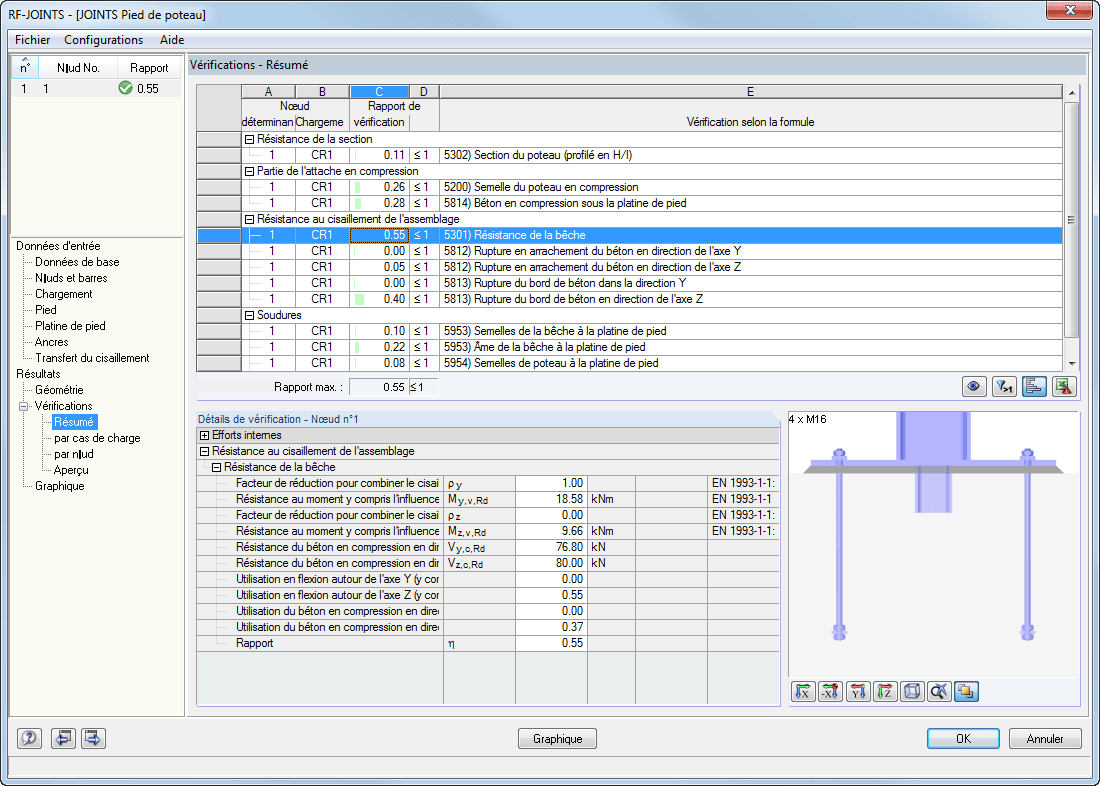
Task: Switch to view in Y direction
Action: 858,692
